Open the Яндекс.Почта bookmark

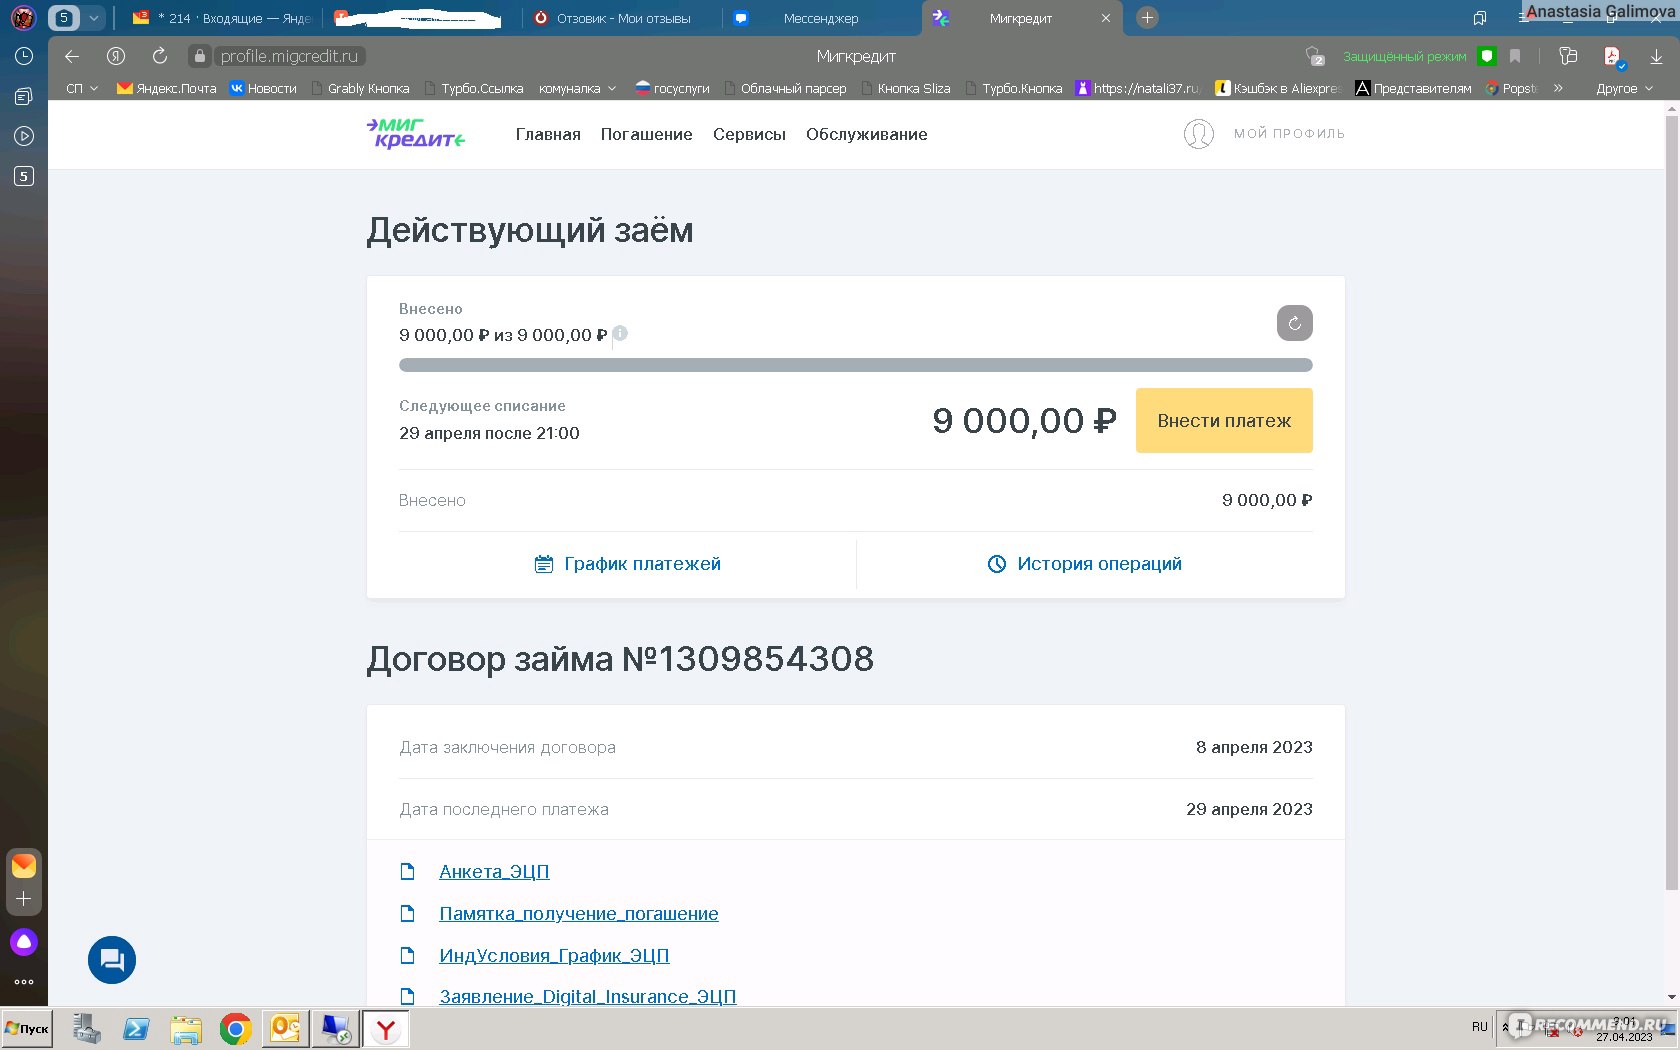tap(166, 88)
